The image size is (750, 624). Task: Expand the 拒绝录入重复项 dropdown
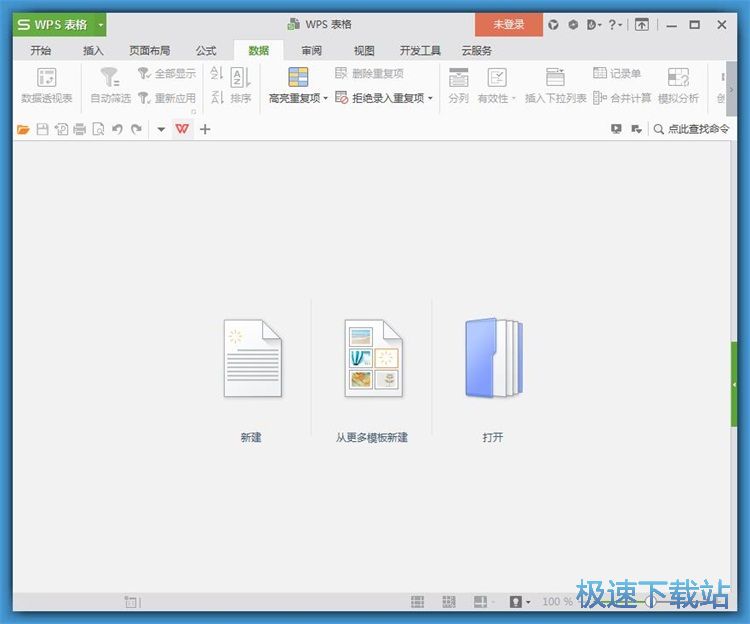[431, 98]
